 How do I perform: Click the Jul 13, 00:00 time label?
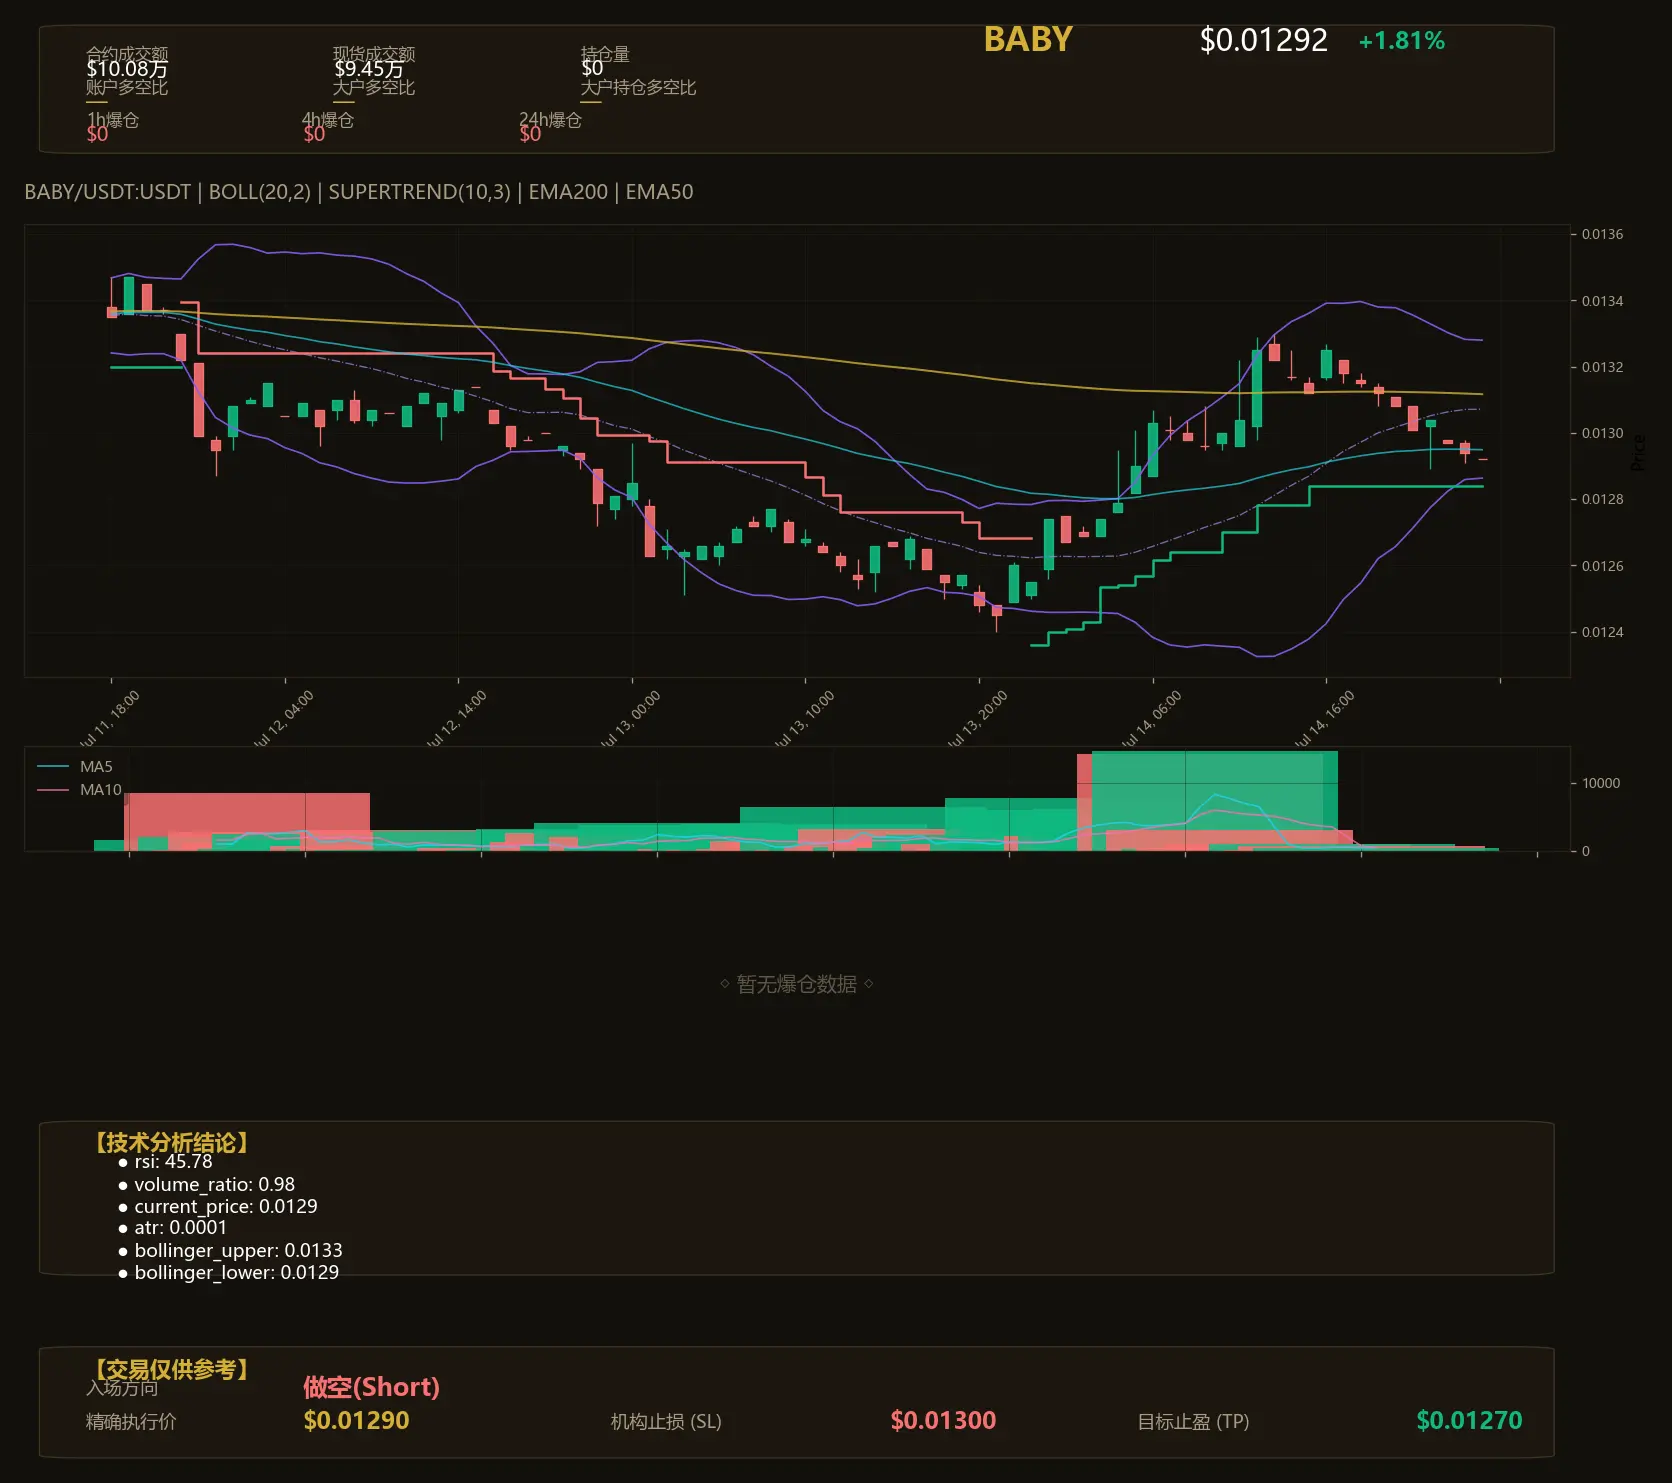(x=630, y=719)
